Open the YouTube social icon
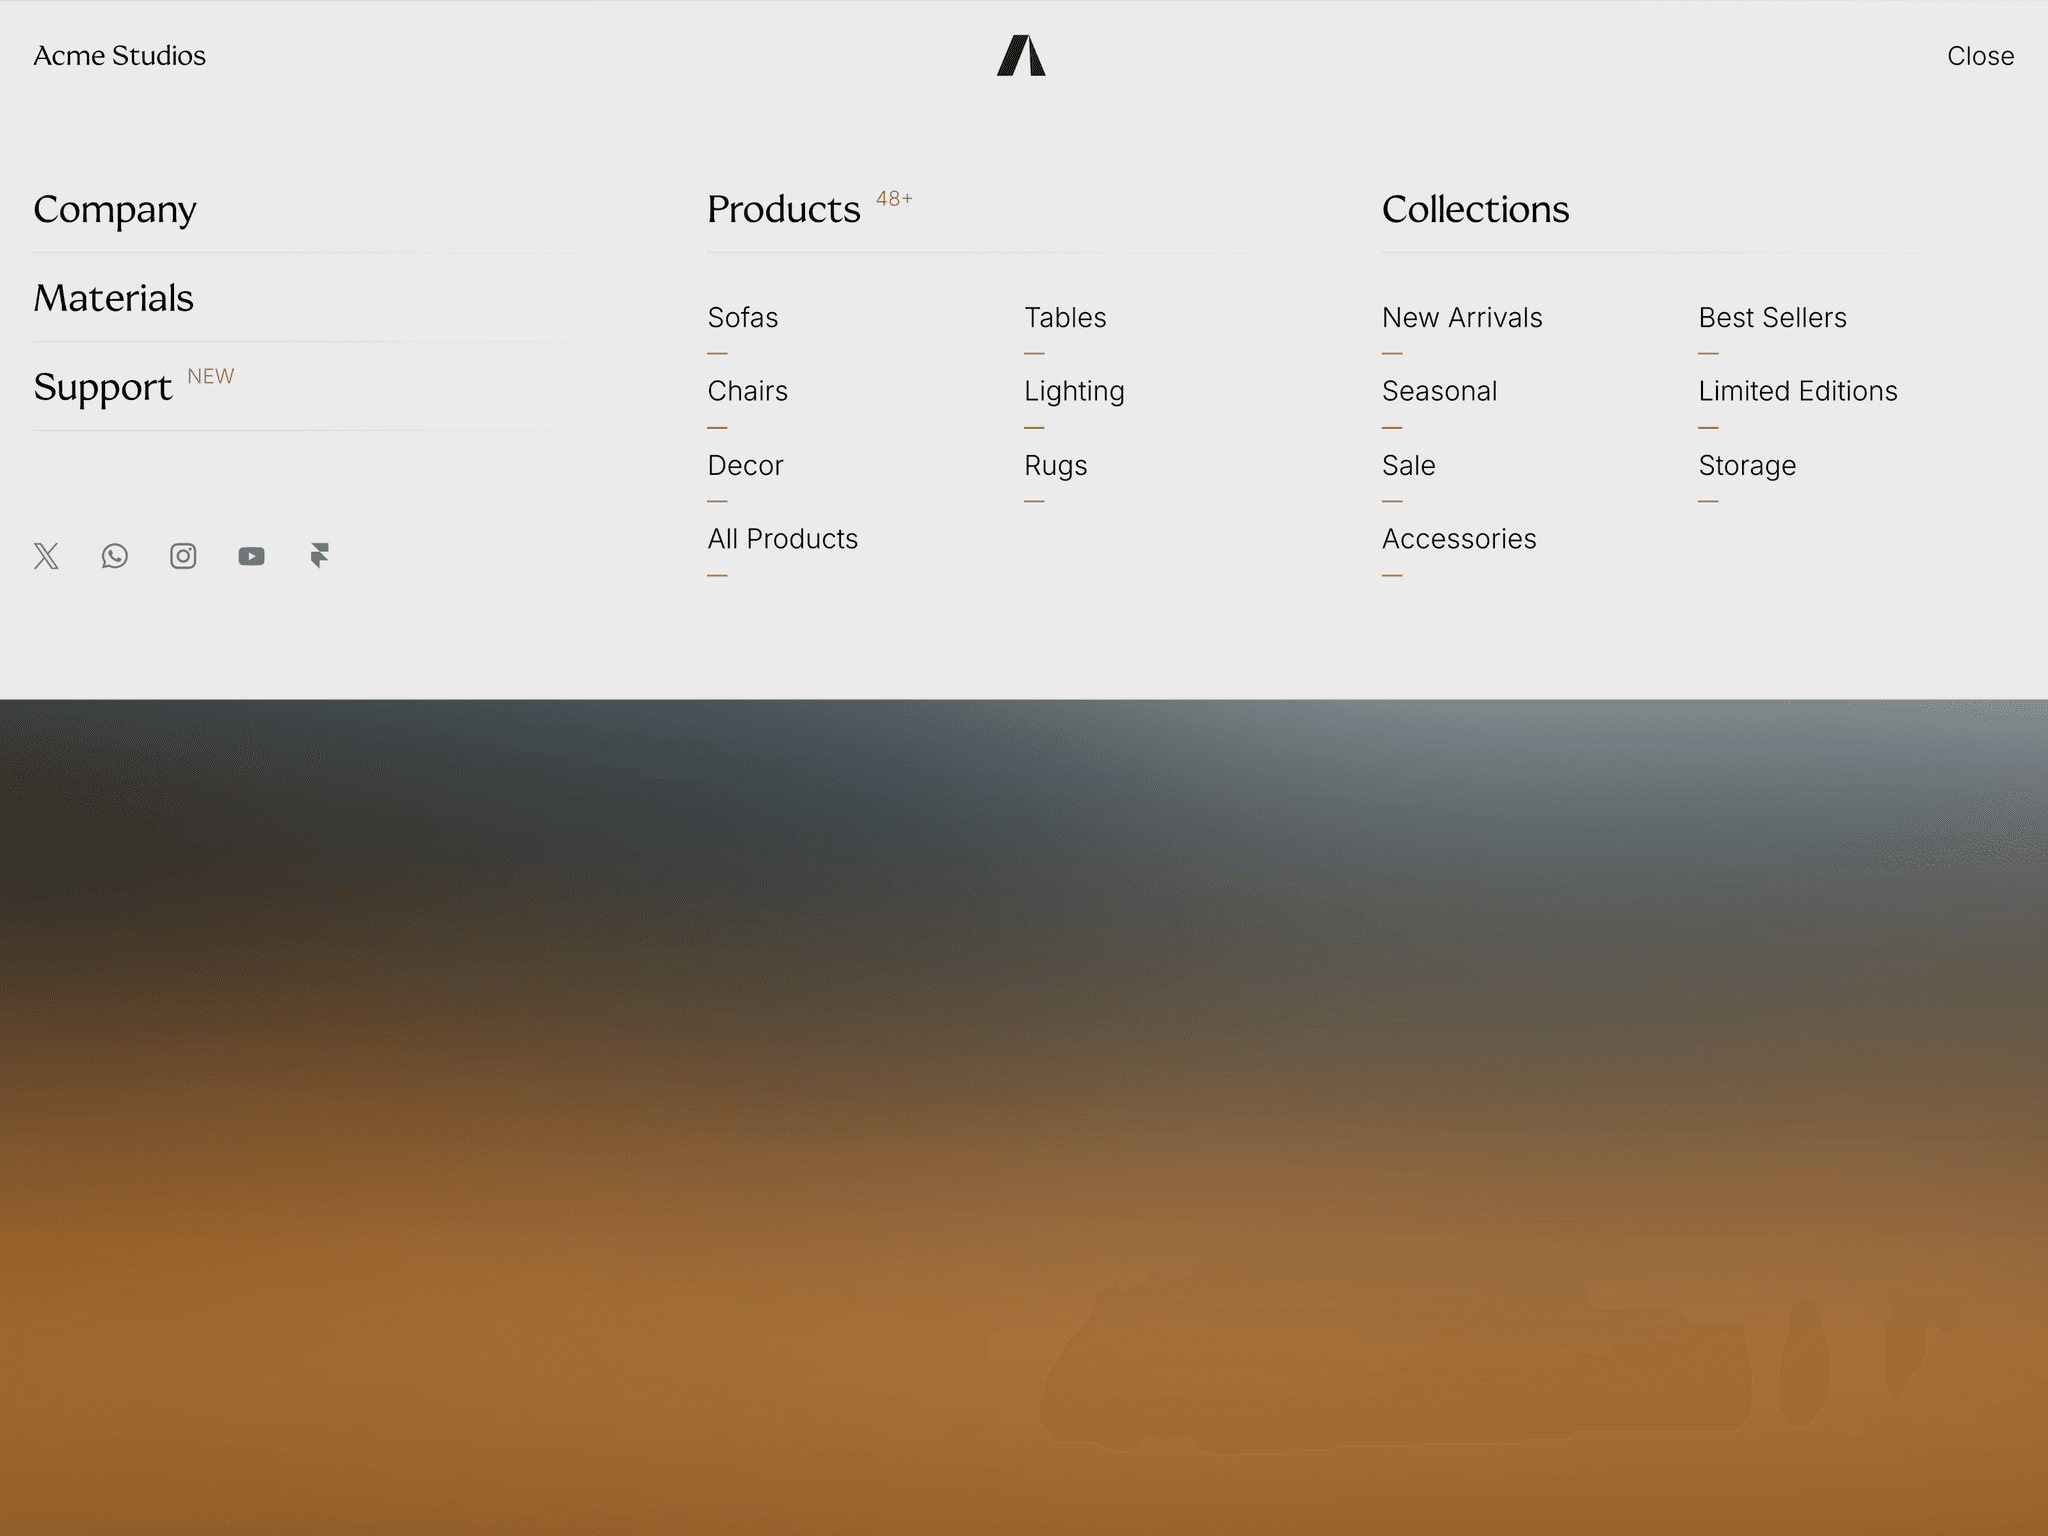This screenshot has width=2048, height=1536. [252, 556]
